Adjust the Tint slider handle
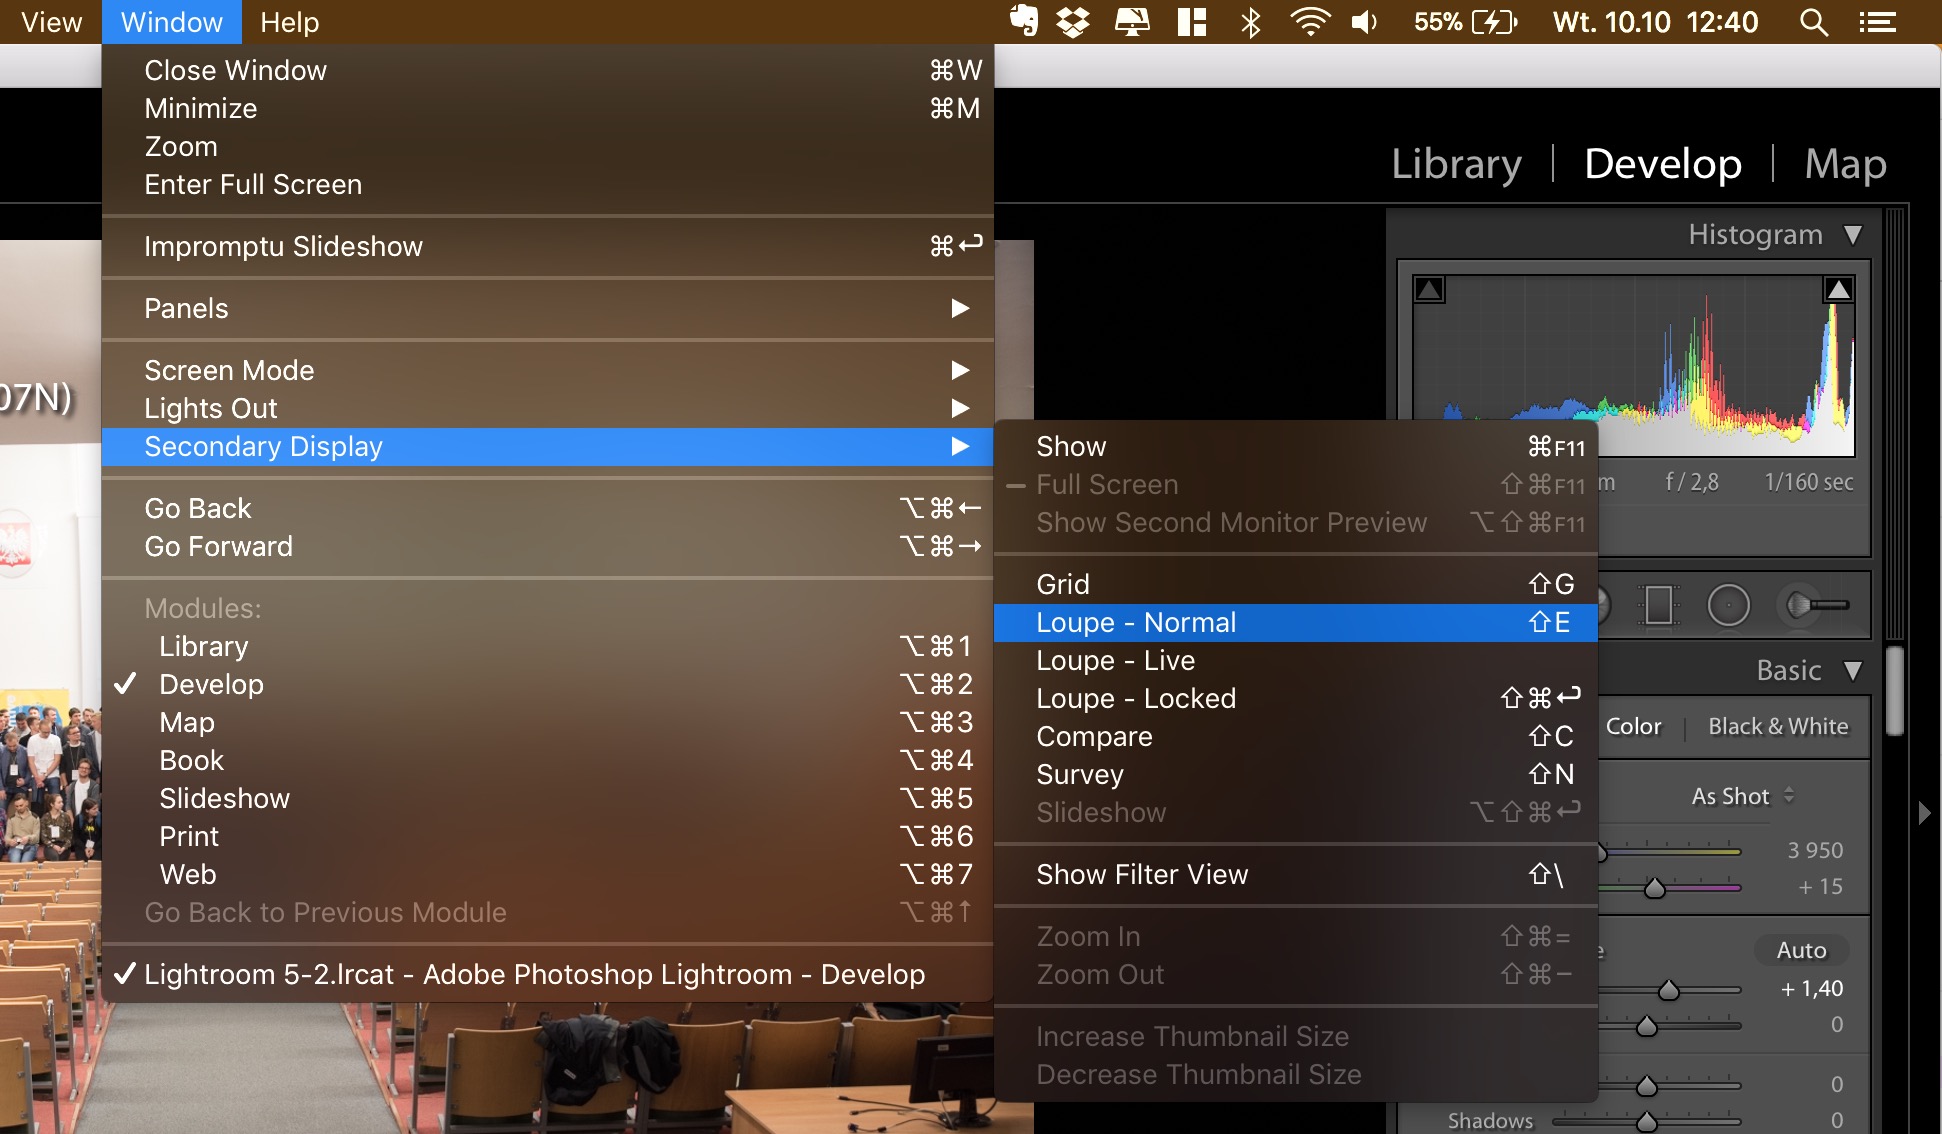This screenshot has width=1942, height=1134. [x=1655, y=888]
